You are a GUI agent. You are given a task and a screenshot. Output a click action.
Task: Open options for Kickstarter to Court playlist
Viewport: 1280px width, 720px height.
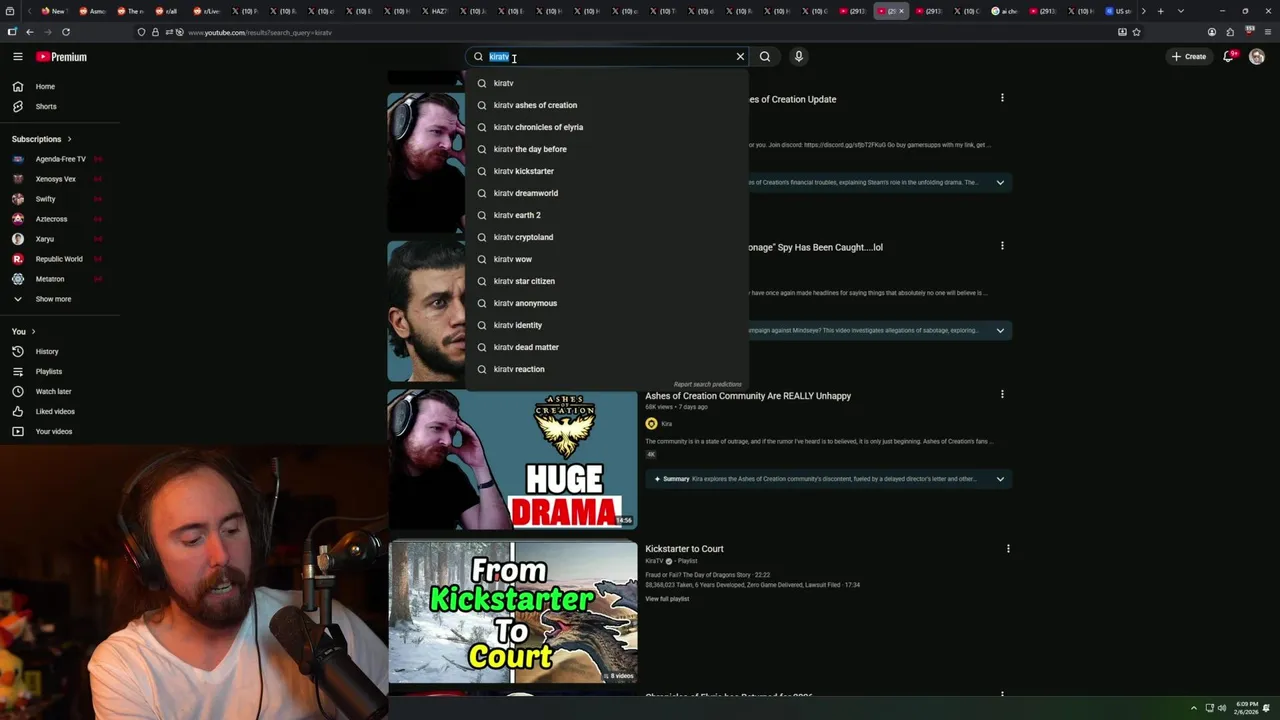[x=1008, y=548]
